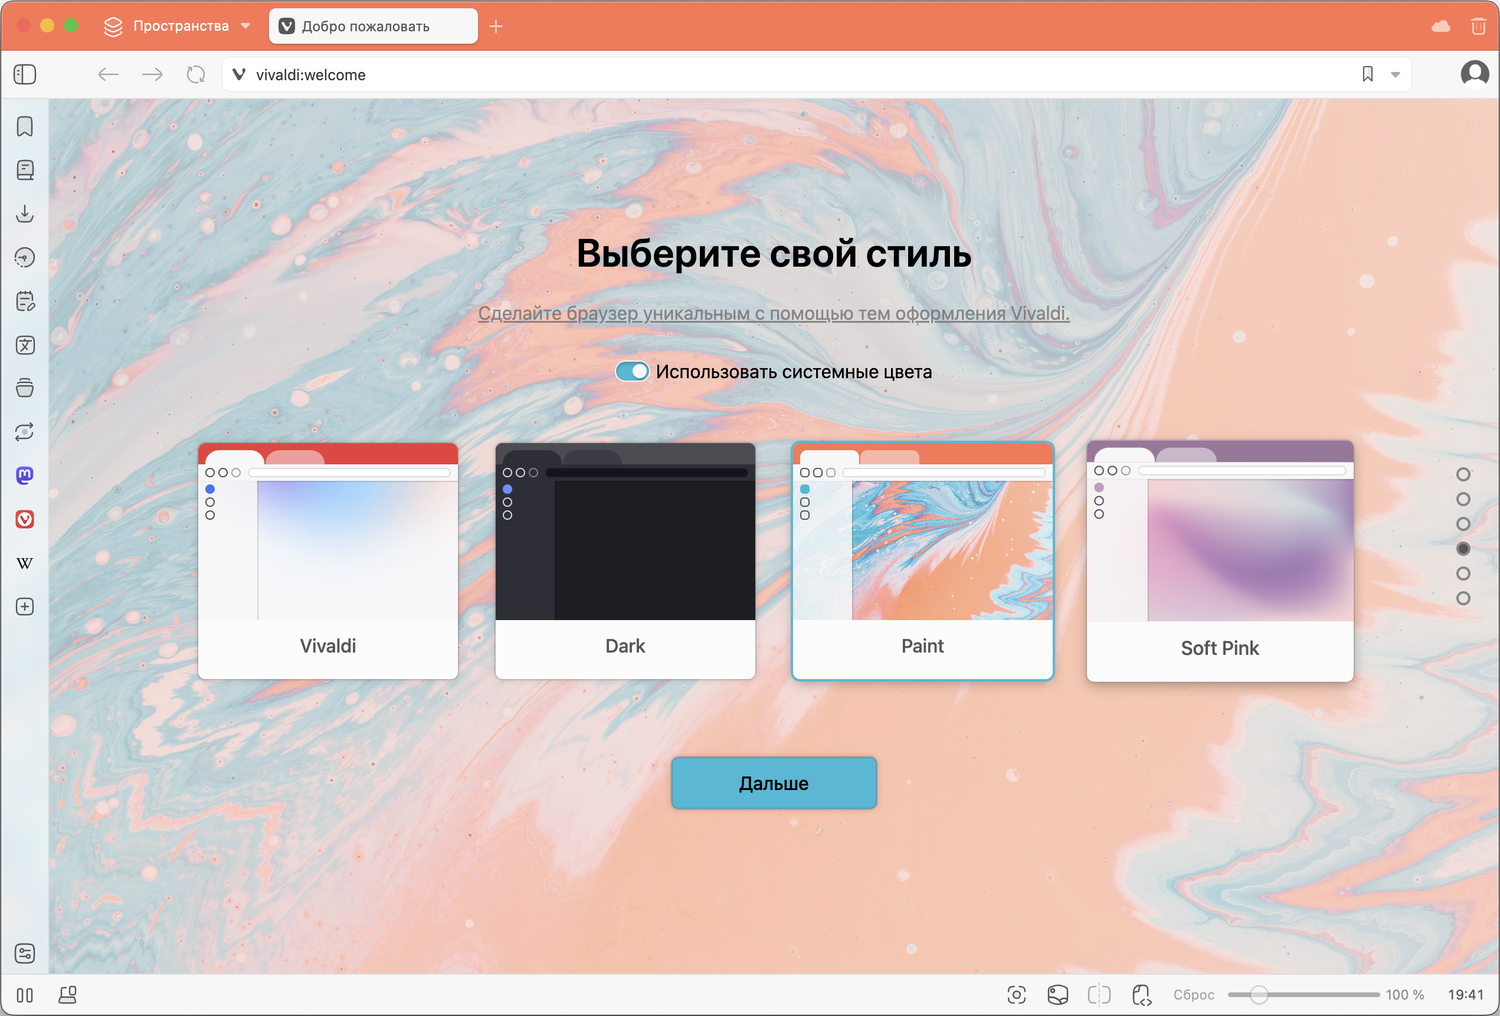This screenshot has width=1500, height=1016.
Task: Click the 19:41 clock in the status bar
Action: (x=1466, y=995)
